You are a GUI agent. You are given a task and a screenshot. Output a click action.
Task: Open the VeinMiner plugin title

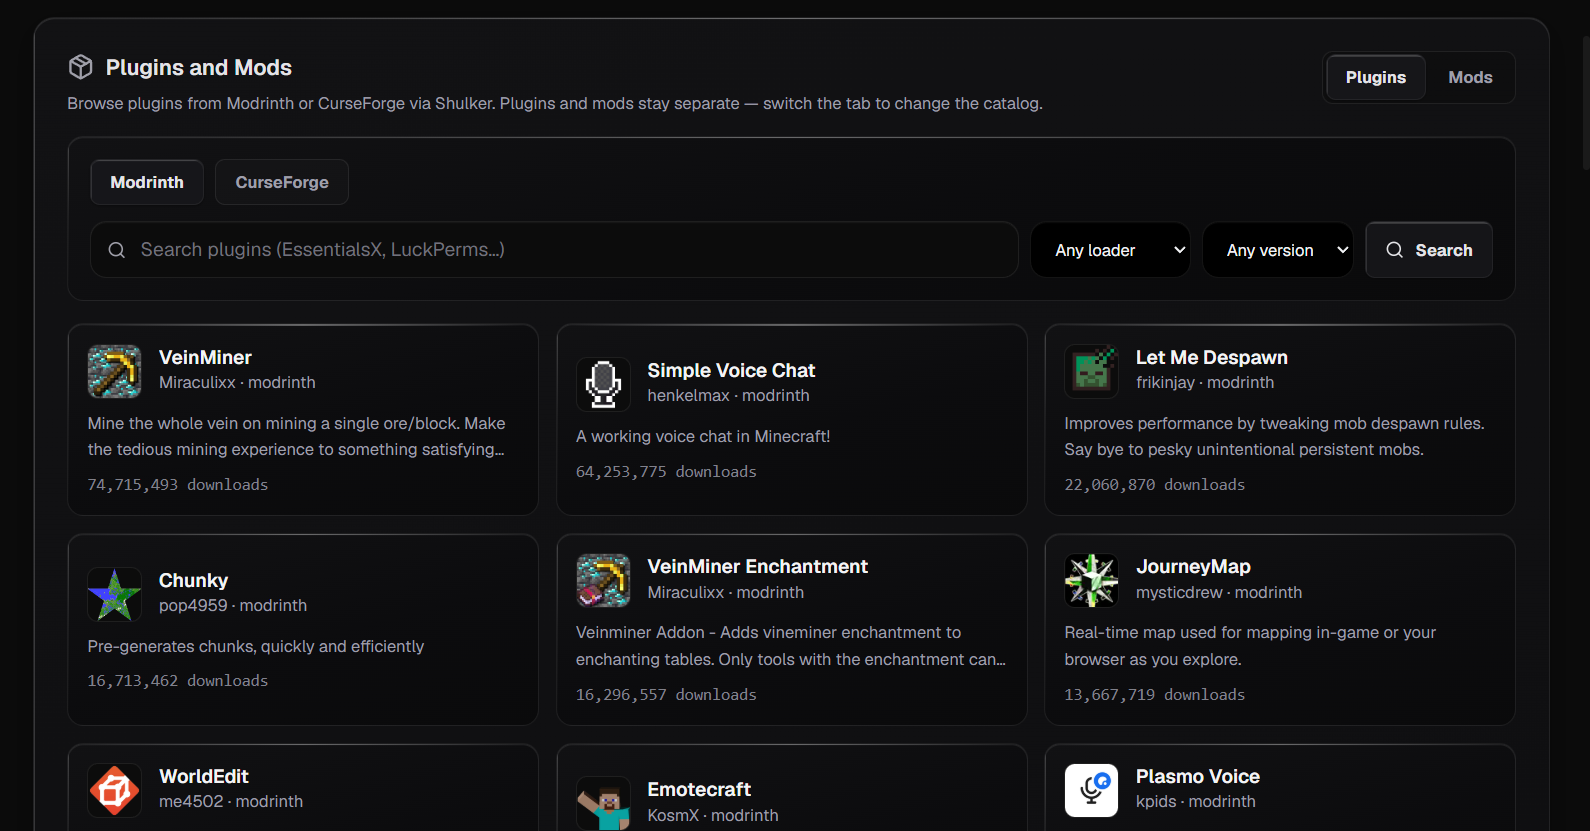(x=205, y=357)
